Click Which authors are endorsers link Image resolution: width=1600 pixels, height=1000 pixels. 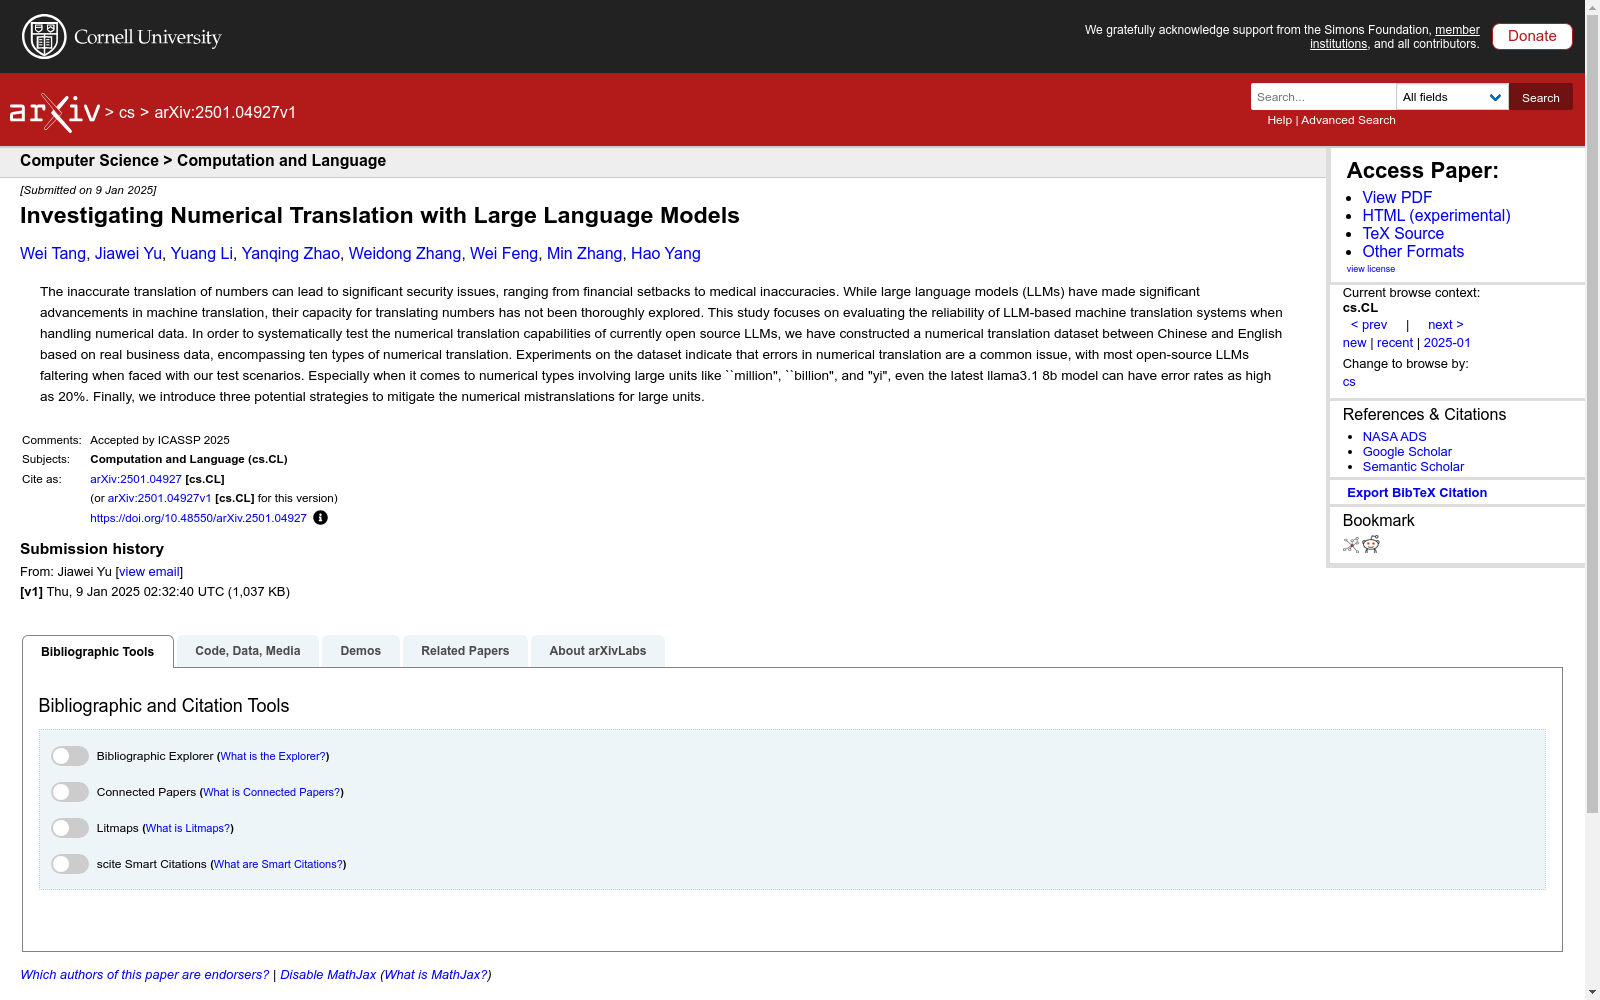point(145,975)
